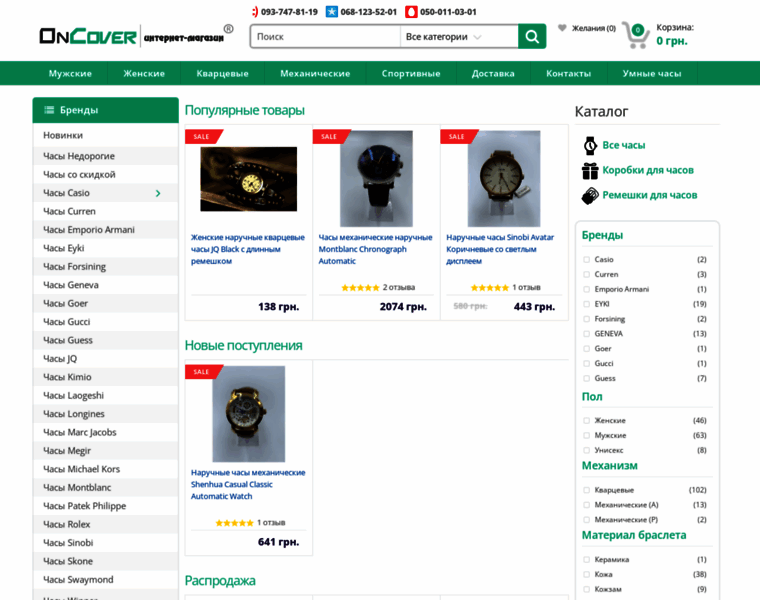
Task: Filter by Мужские gender checkbox
Action: click(586, 436)
